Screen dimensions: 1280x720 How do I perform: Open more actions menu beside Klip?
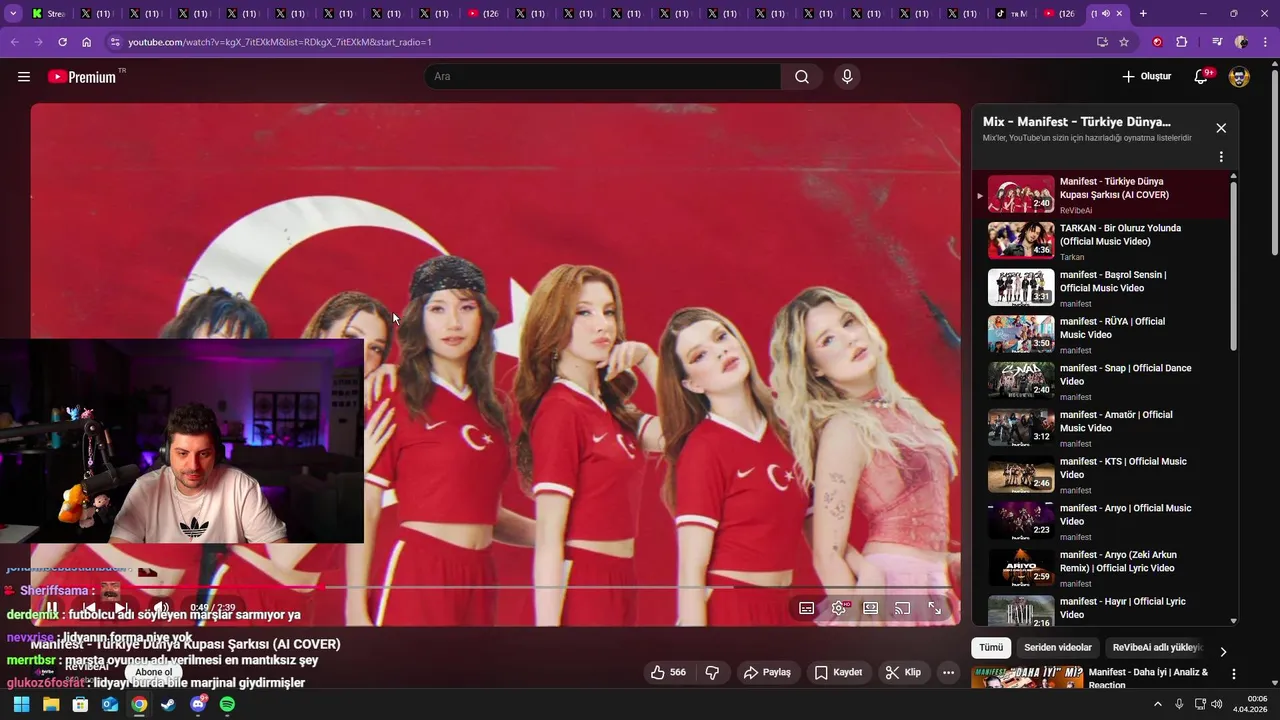(x=949, y=673)
